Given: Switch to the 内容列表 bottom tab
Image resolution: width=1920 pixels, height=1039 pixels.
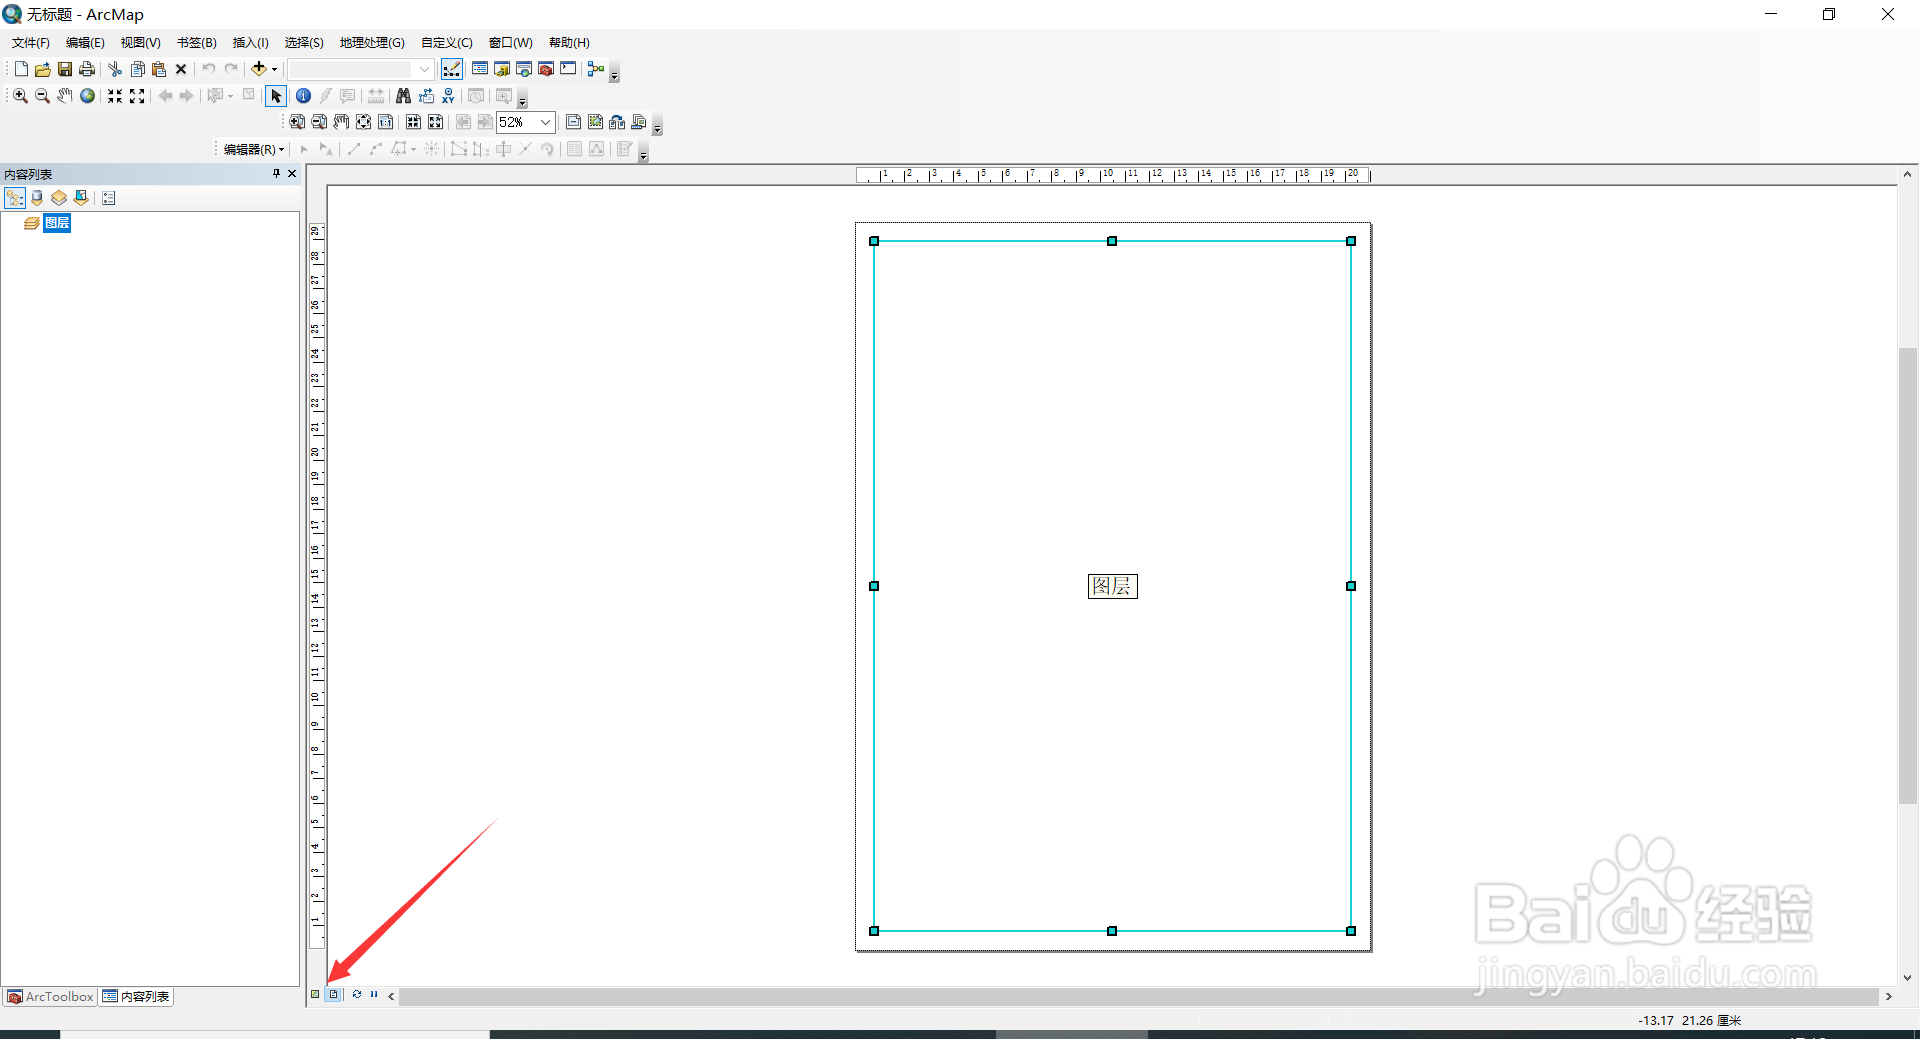Looking at the screenshot, I should click(137, 997).
